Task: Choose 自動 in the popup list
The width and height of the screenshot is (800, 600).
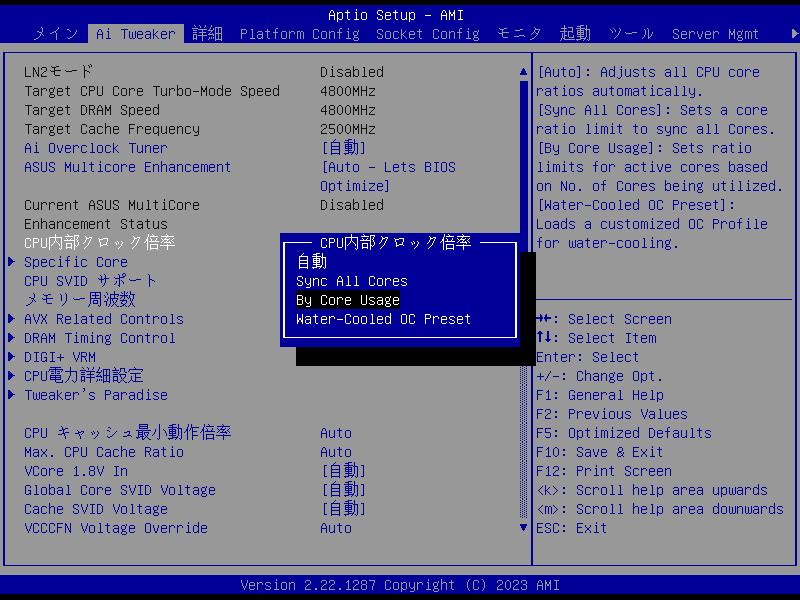Action: click(x=312, y=262)
